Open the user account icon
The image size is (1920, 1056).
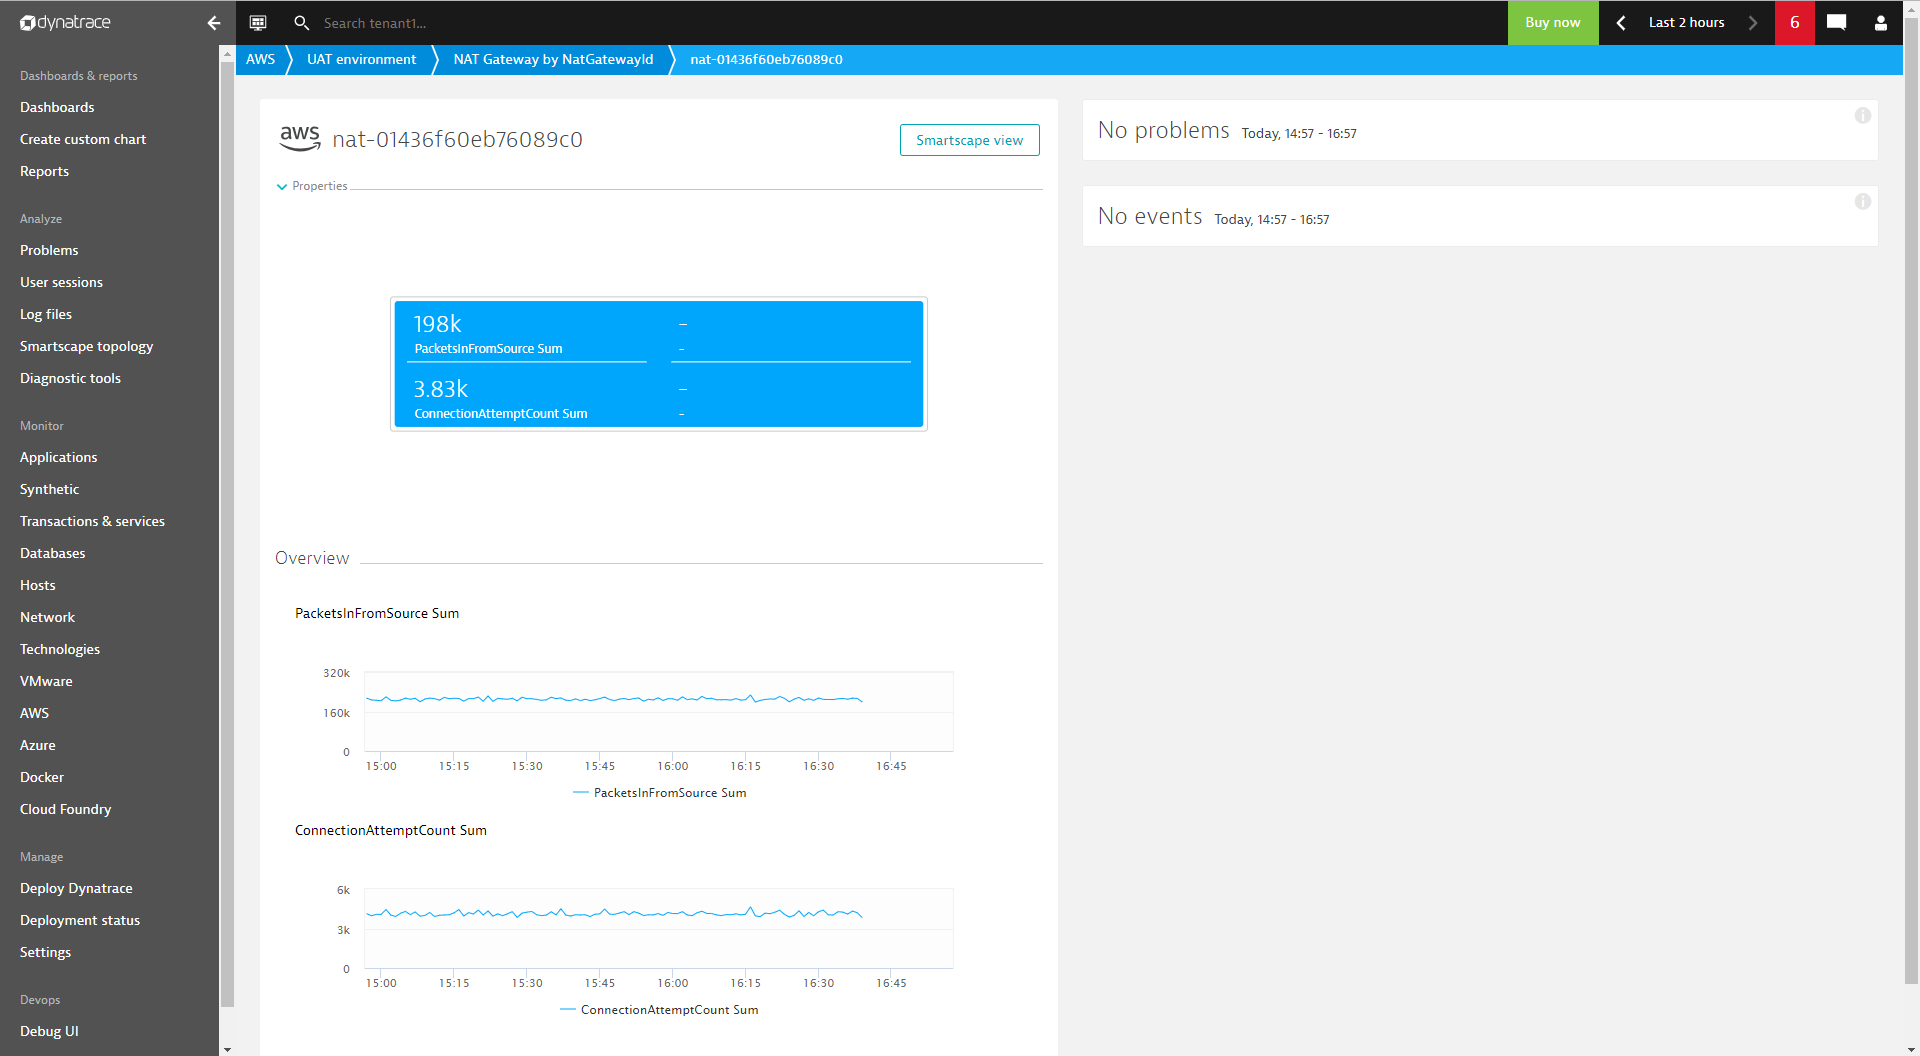point(1880,22)
